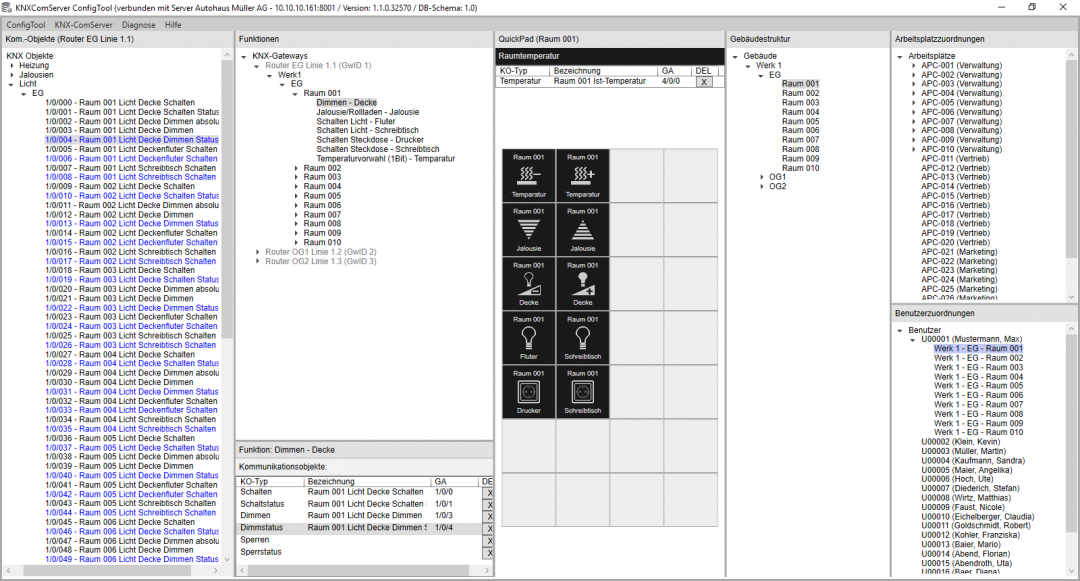
Task: Switch the Drucker socket tile
Action: (x=529, y=392)
